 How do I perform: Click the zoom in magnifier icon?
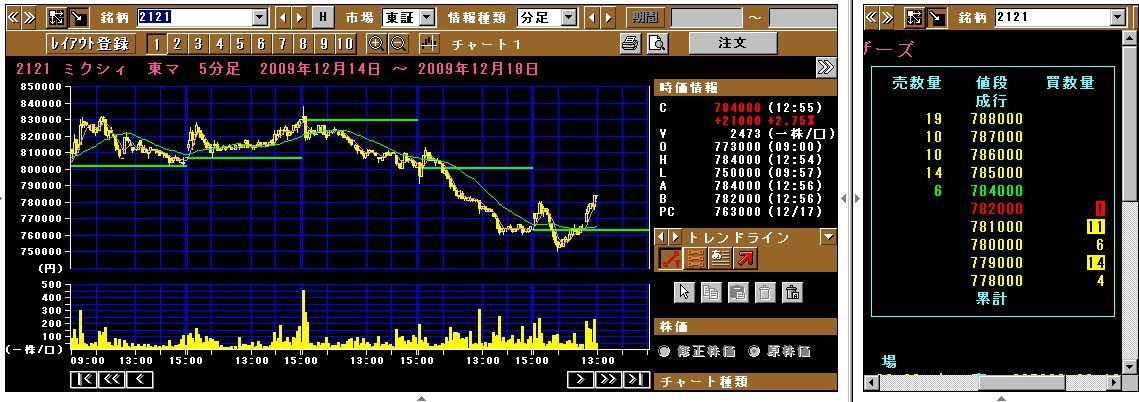[376, 43]
